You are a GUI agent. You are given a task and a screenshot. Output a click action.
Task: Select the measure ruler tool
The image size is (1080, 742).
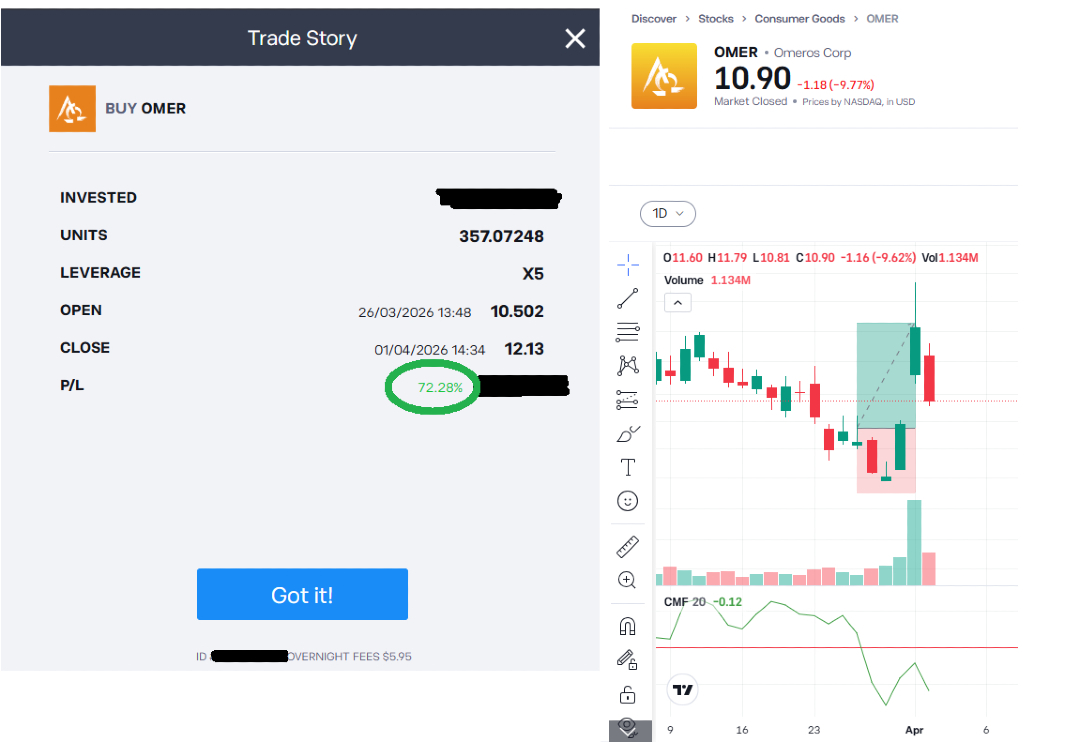[628, 546]
